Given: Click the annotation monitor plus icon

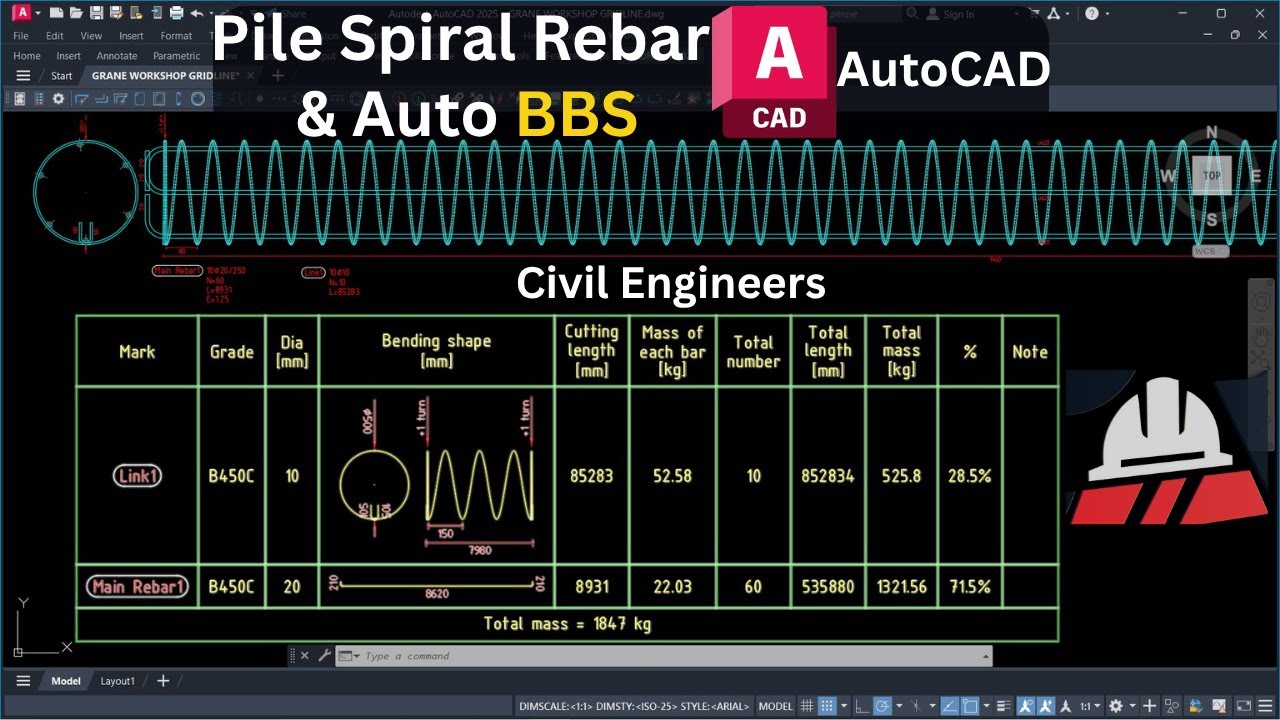Looking at the screenshot, I should pyautogui.click(x=1149, y=706).
